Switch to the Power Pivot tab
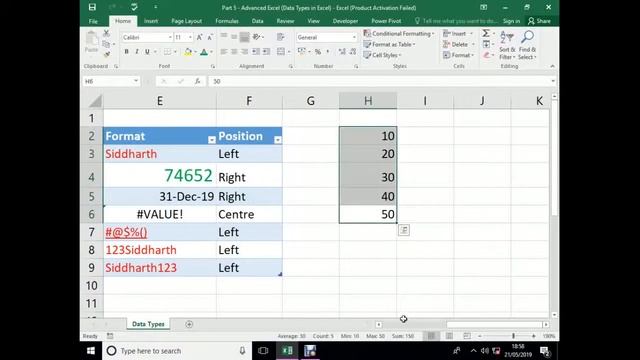Image resolution: width=640 pixels, height=360 pixels. (386, 21)
